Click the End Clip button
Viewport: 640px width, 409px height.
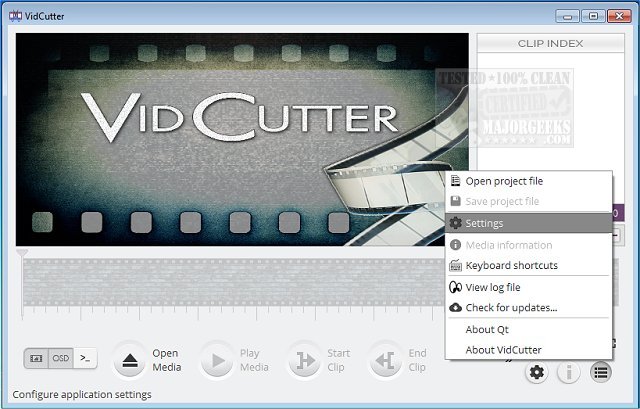pos(386,360)
